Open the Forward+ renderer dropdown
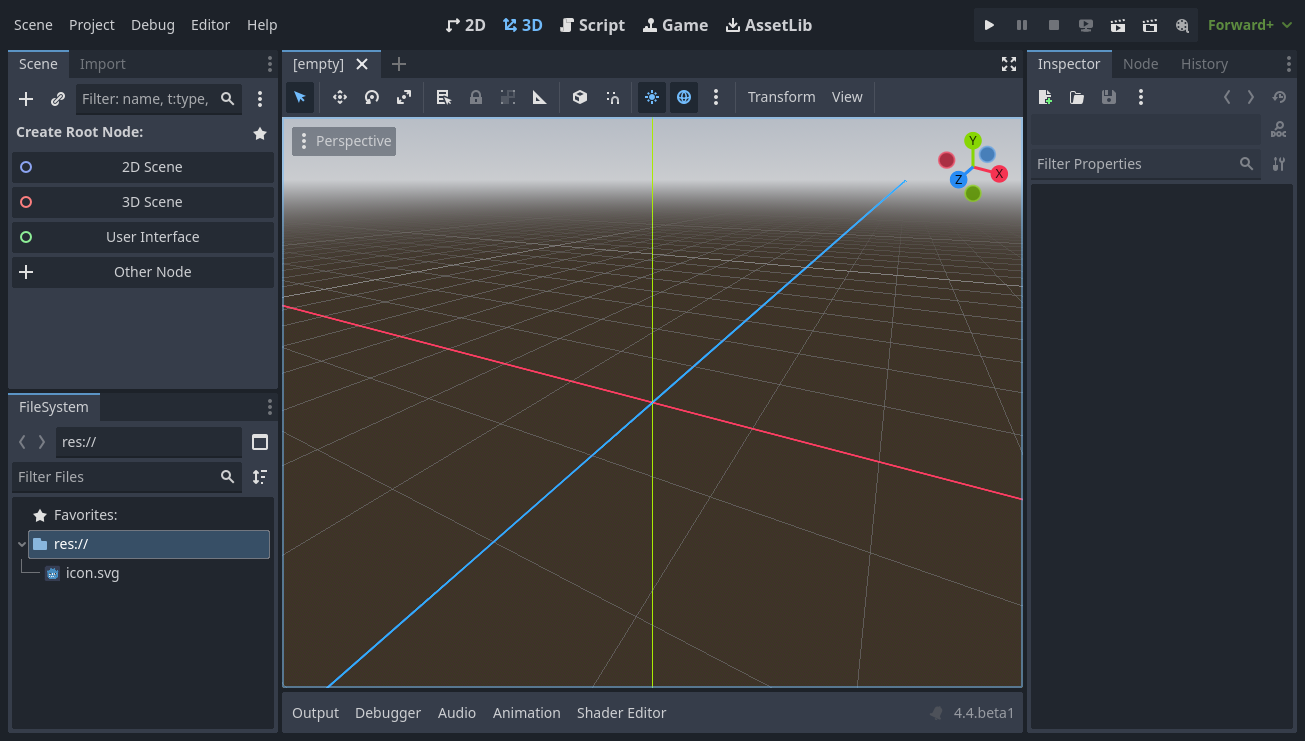Image resolution: width=1305 pixels, height=741 pixels. (1248, 25)
